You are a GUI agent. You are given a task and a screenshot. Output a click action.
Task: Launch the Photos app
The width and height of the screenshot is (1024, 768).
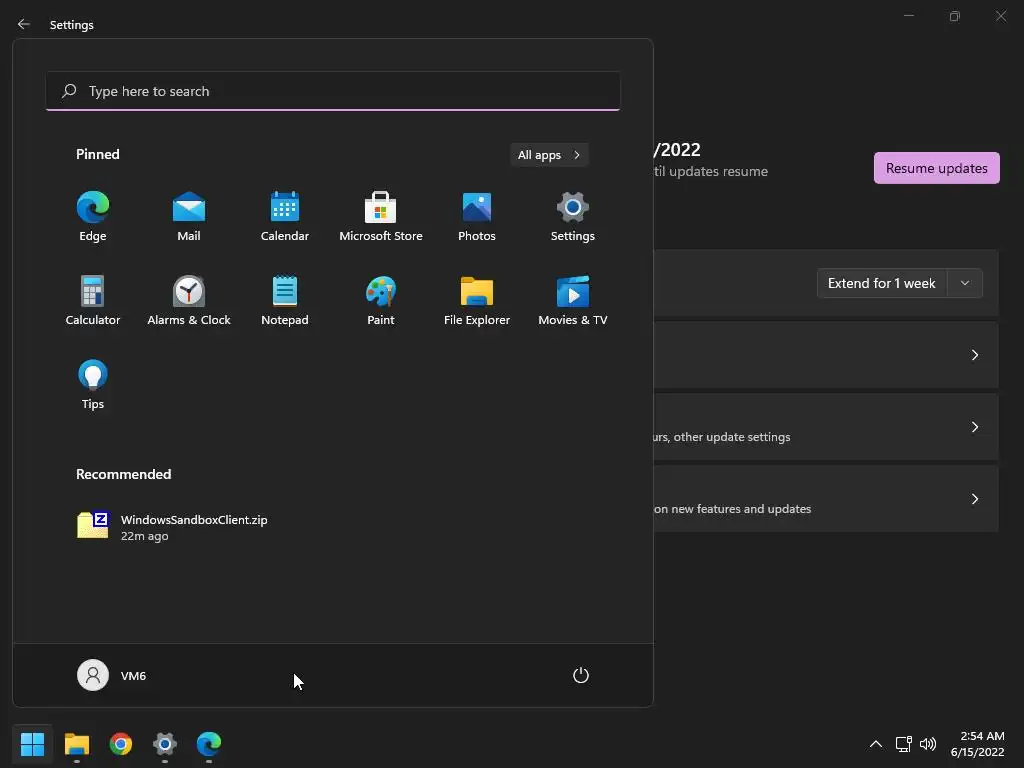tap(477, 216)
